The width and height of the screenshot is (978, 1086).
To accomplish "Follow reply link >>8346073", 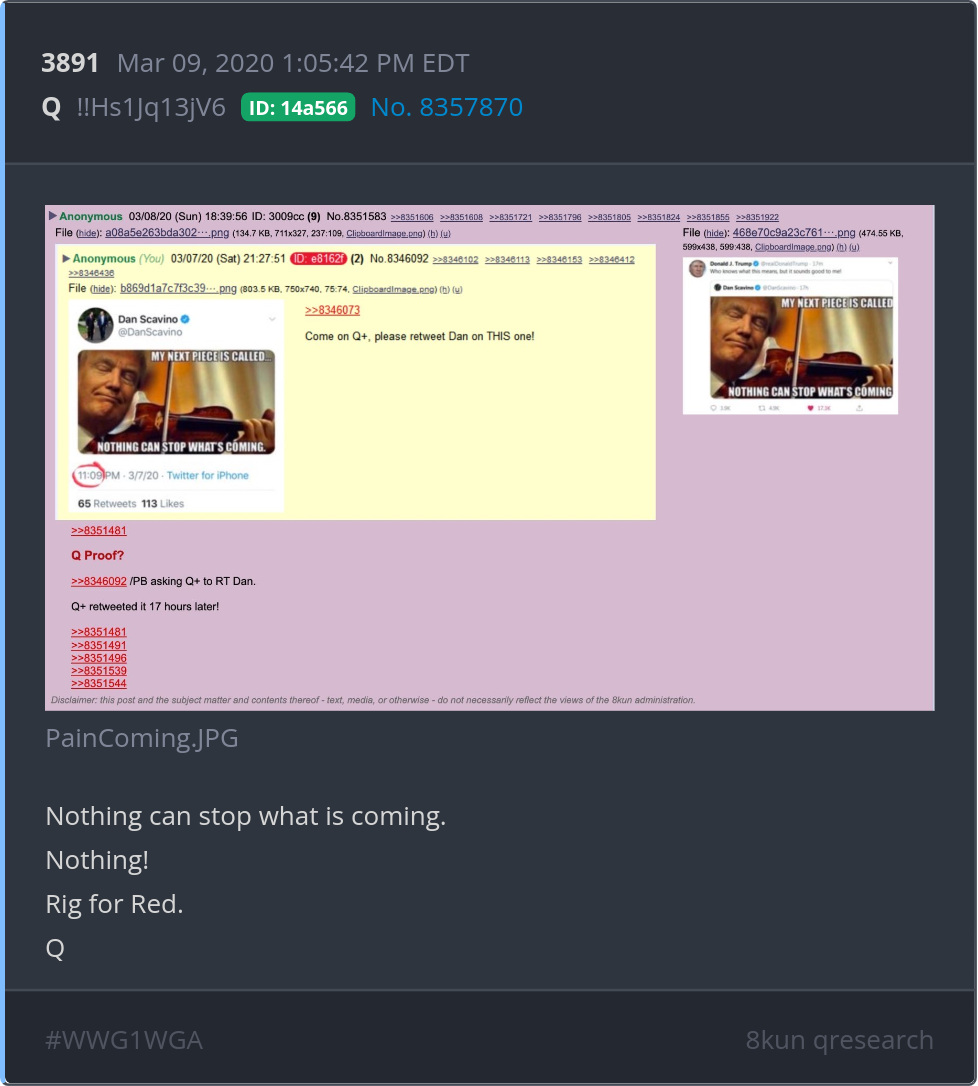I will (x=332, y=310).
